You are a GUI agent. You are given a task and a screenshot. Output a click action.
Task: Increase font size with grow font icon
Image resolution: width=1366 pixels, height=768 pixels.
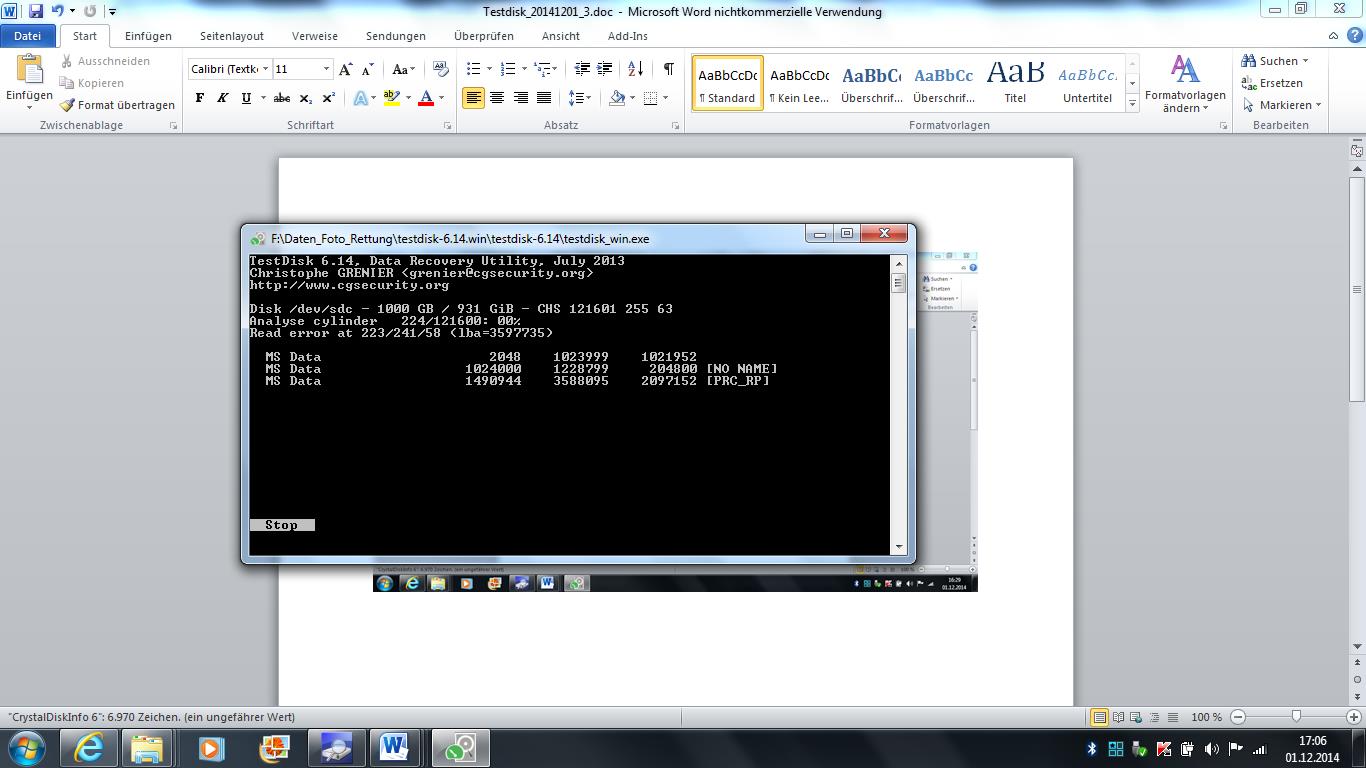click(346, 69)
